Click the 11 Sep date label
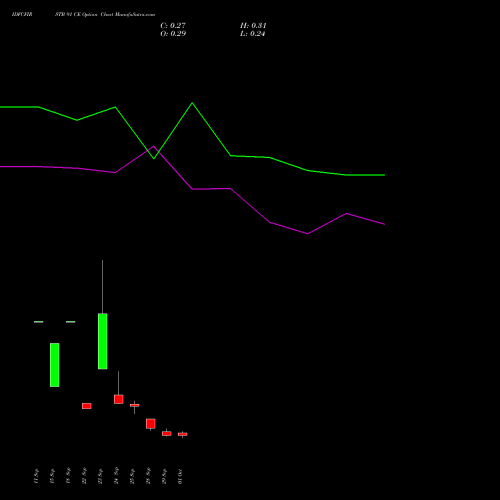This screenshot has height=500, width=500. point(36,476)
